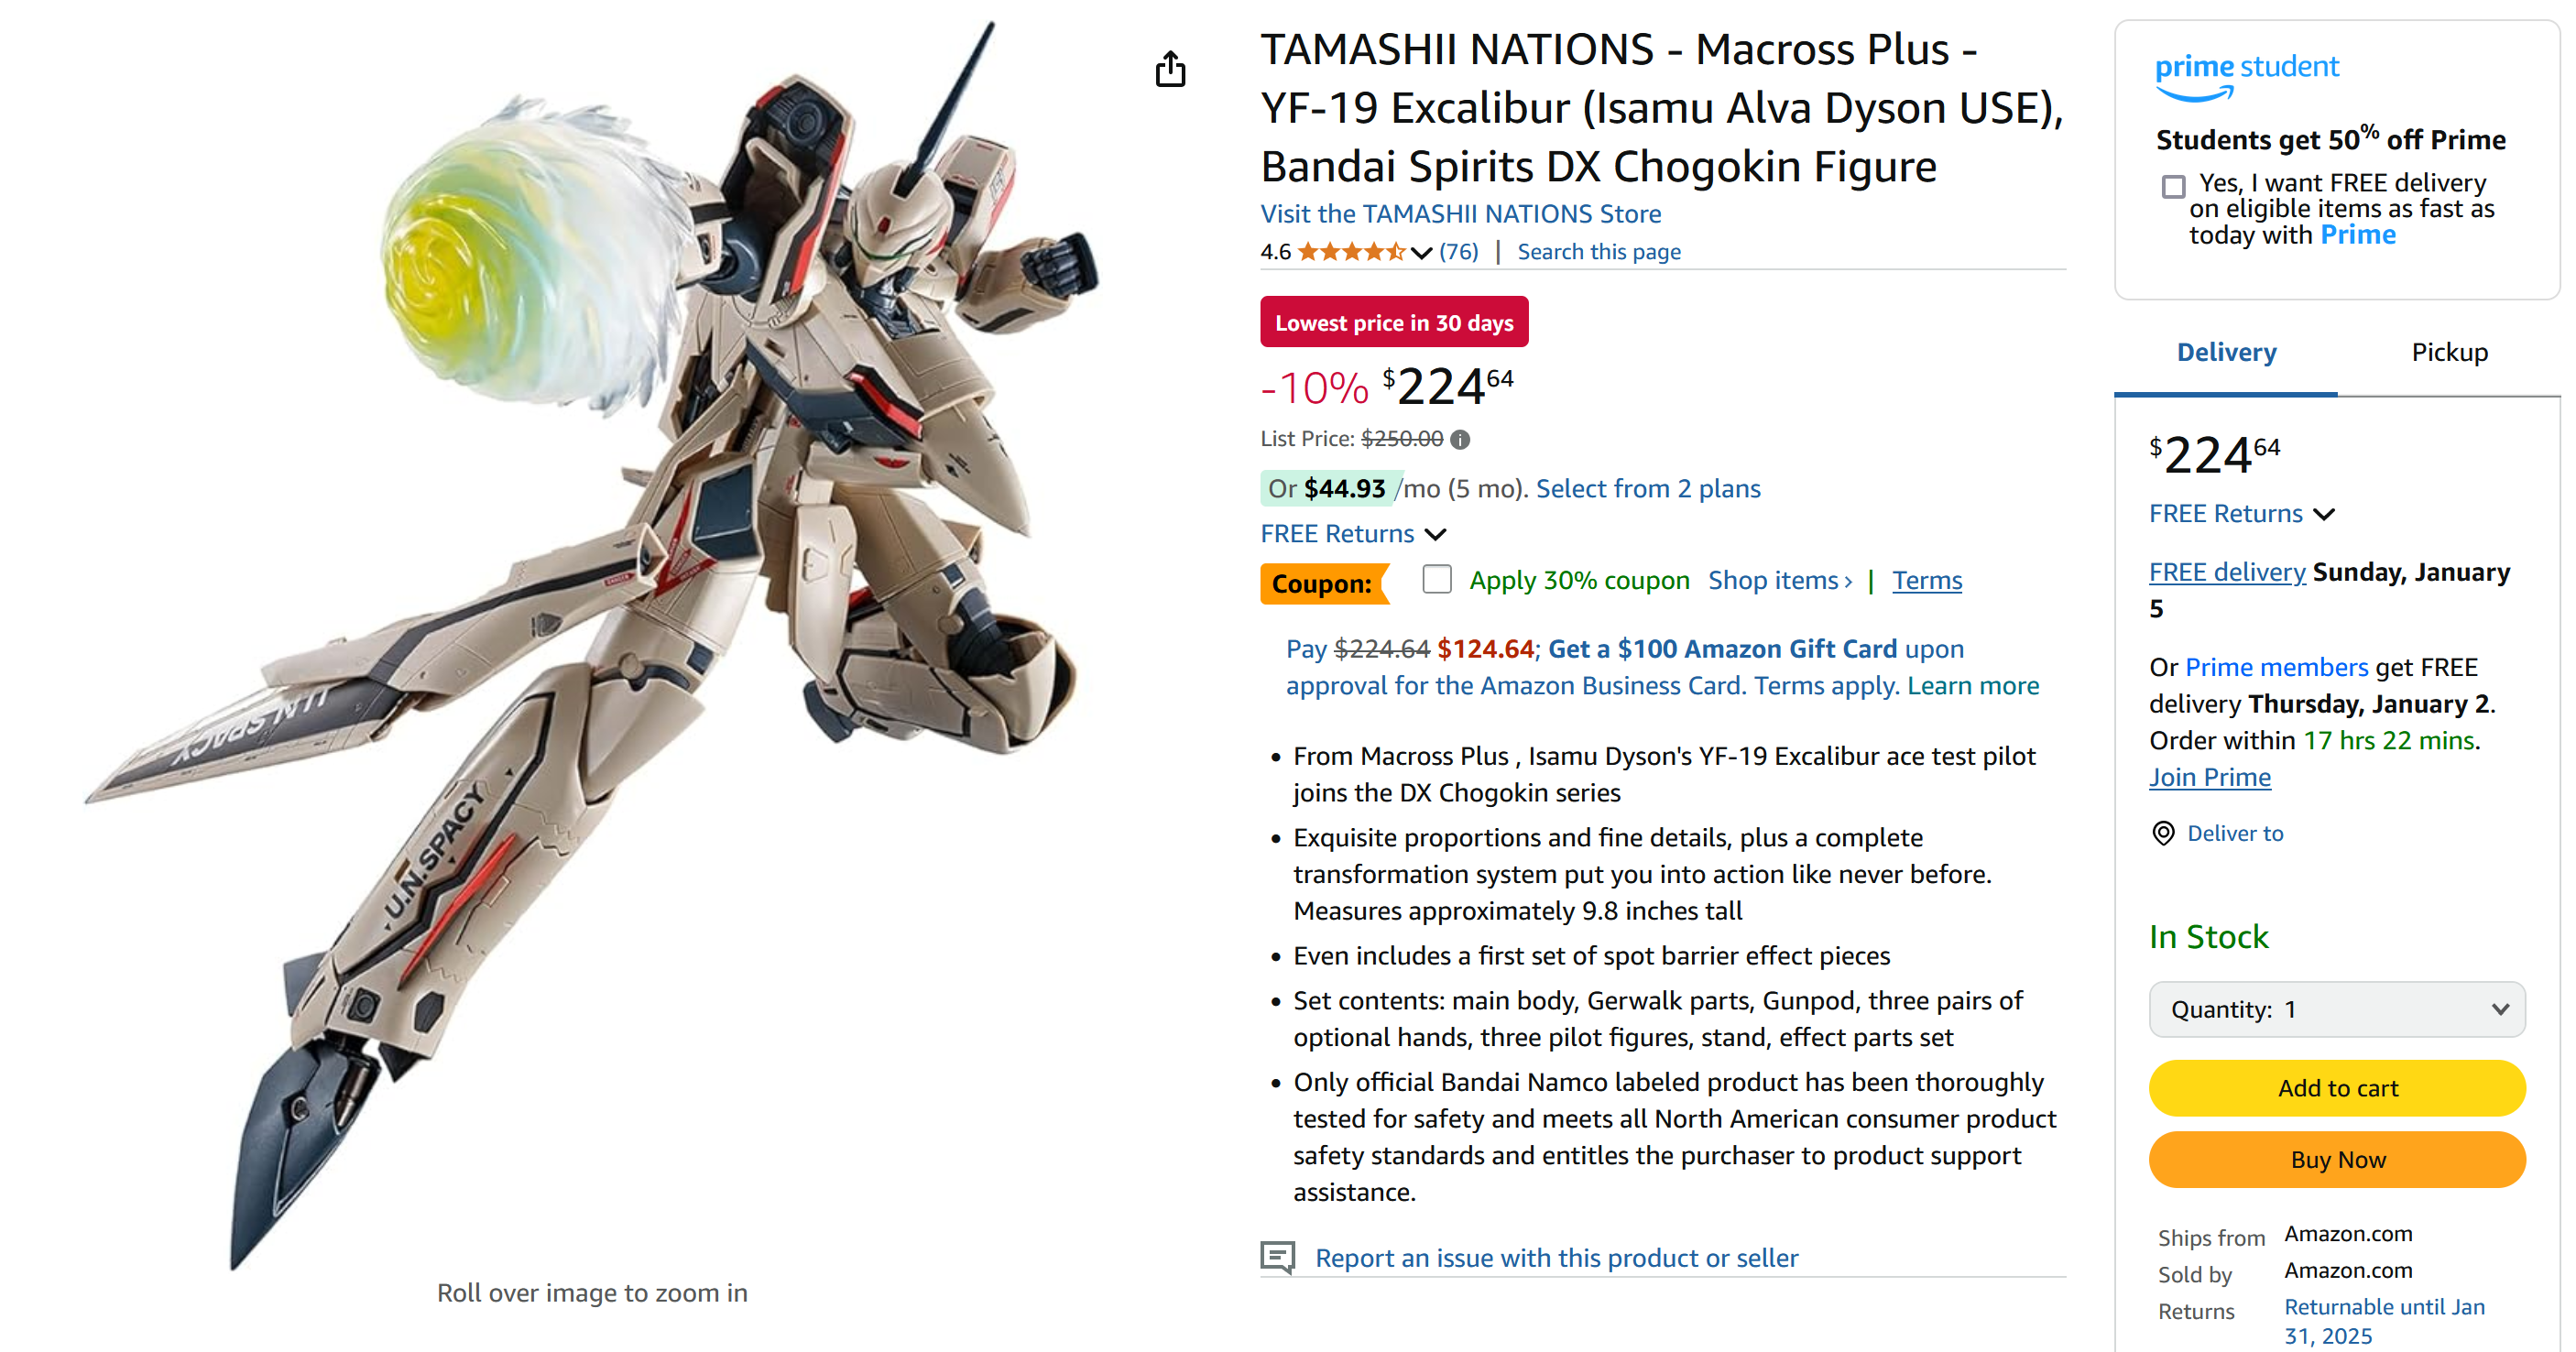Open Select from 2 plans link
The width and height of the screenshot is (2576, 1352).
1647,488
